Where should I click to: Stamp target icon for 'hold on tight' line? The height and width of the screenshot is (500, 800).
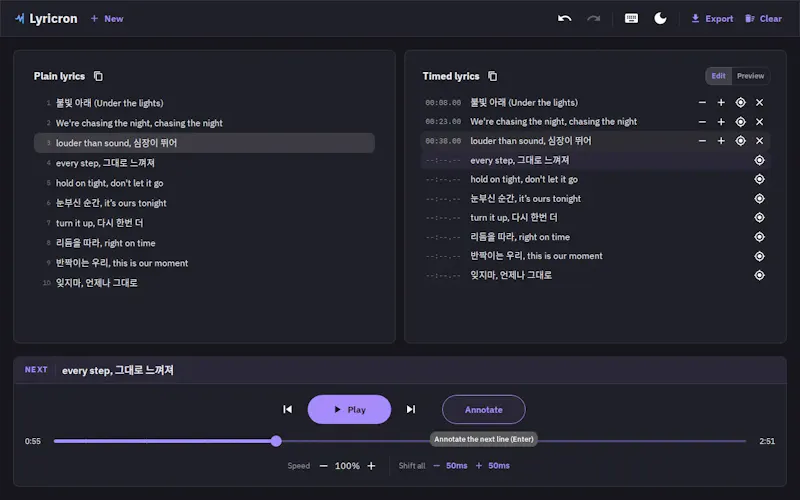coord(759,179)
